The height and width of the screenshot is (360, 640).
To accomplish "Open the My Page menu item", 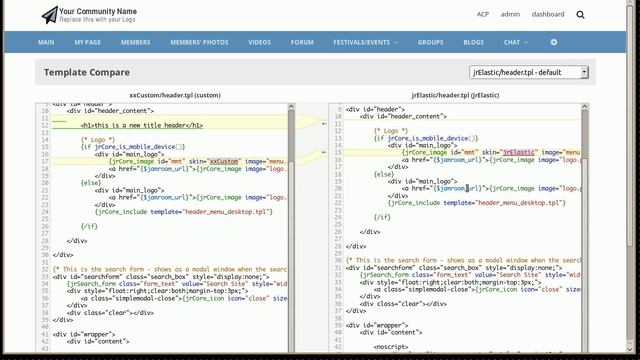I will pos(87,42).
